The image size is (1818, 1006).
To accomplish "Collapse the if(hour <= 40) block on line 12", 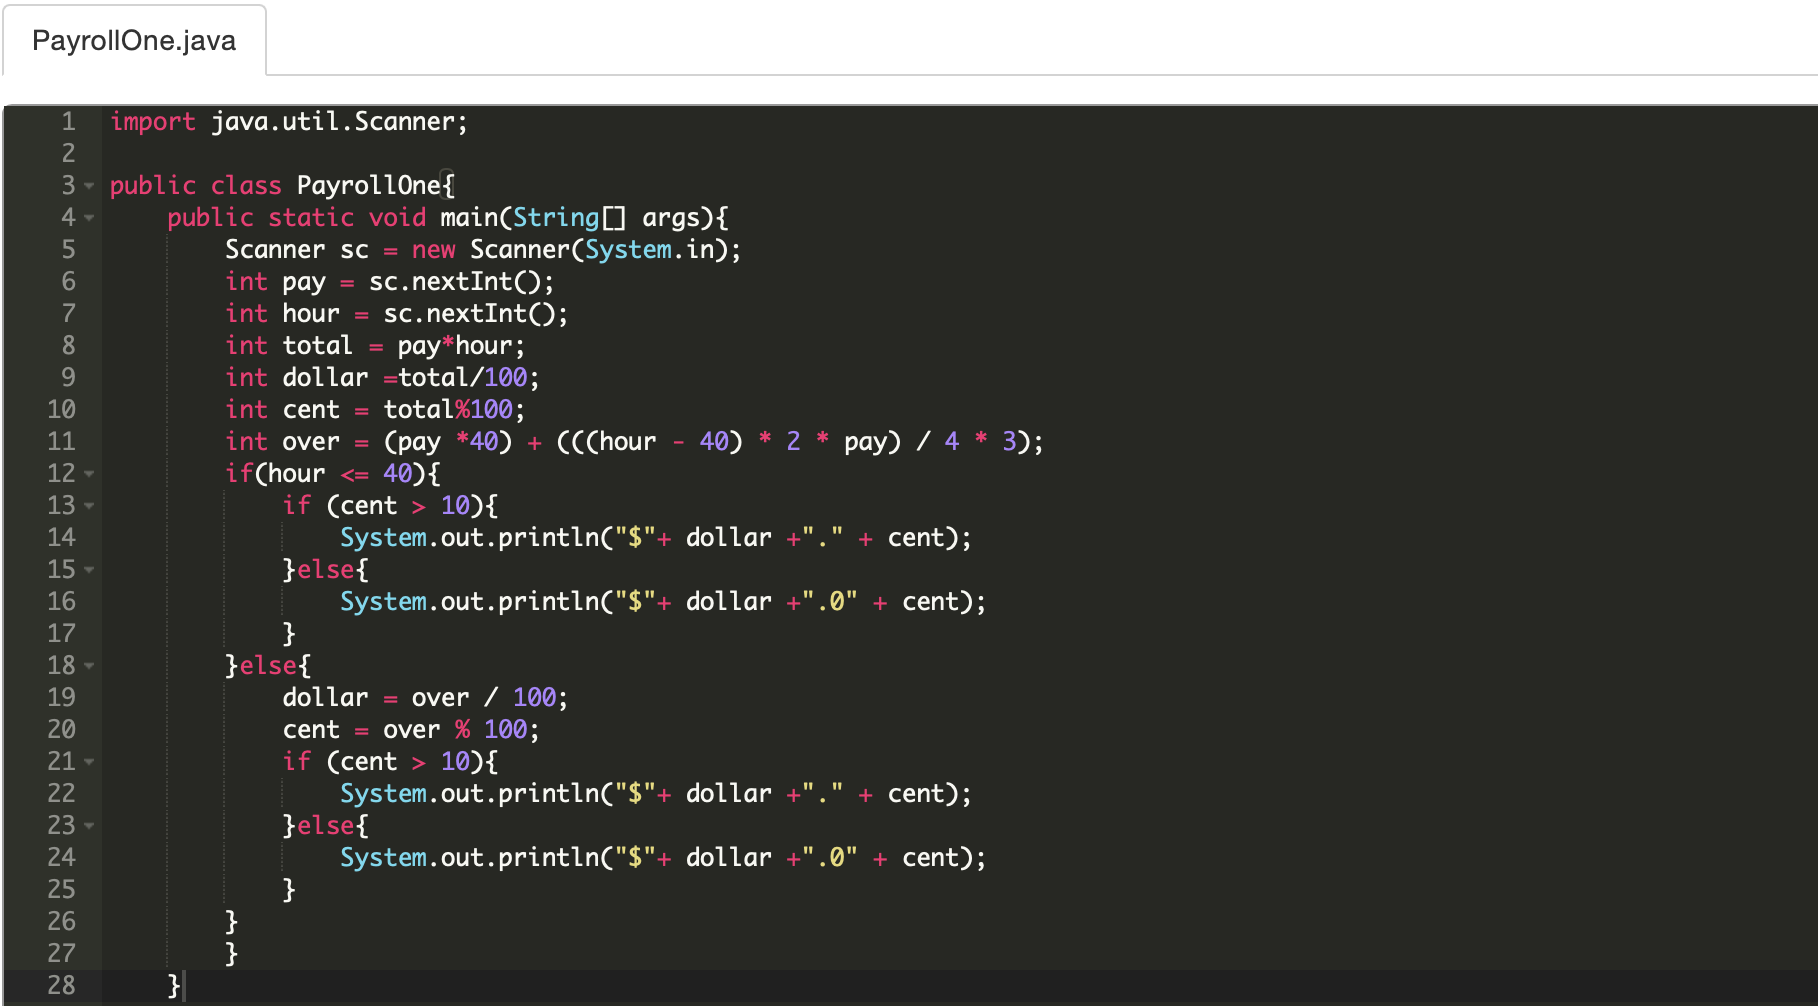I will (x=88, y=473).
